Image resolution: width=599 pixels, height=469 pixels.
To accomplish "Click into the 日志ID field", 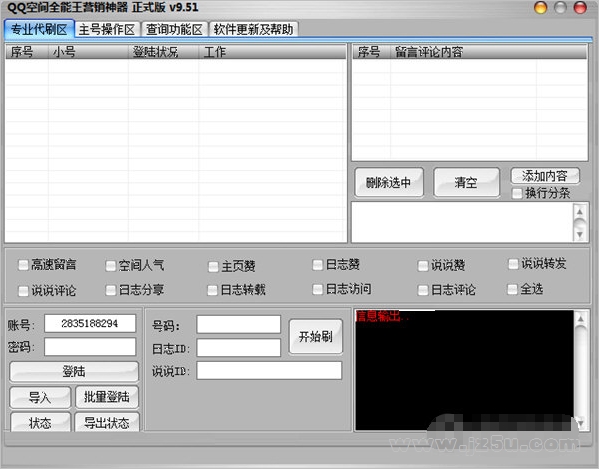I will coord(239,348).
